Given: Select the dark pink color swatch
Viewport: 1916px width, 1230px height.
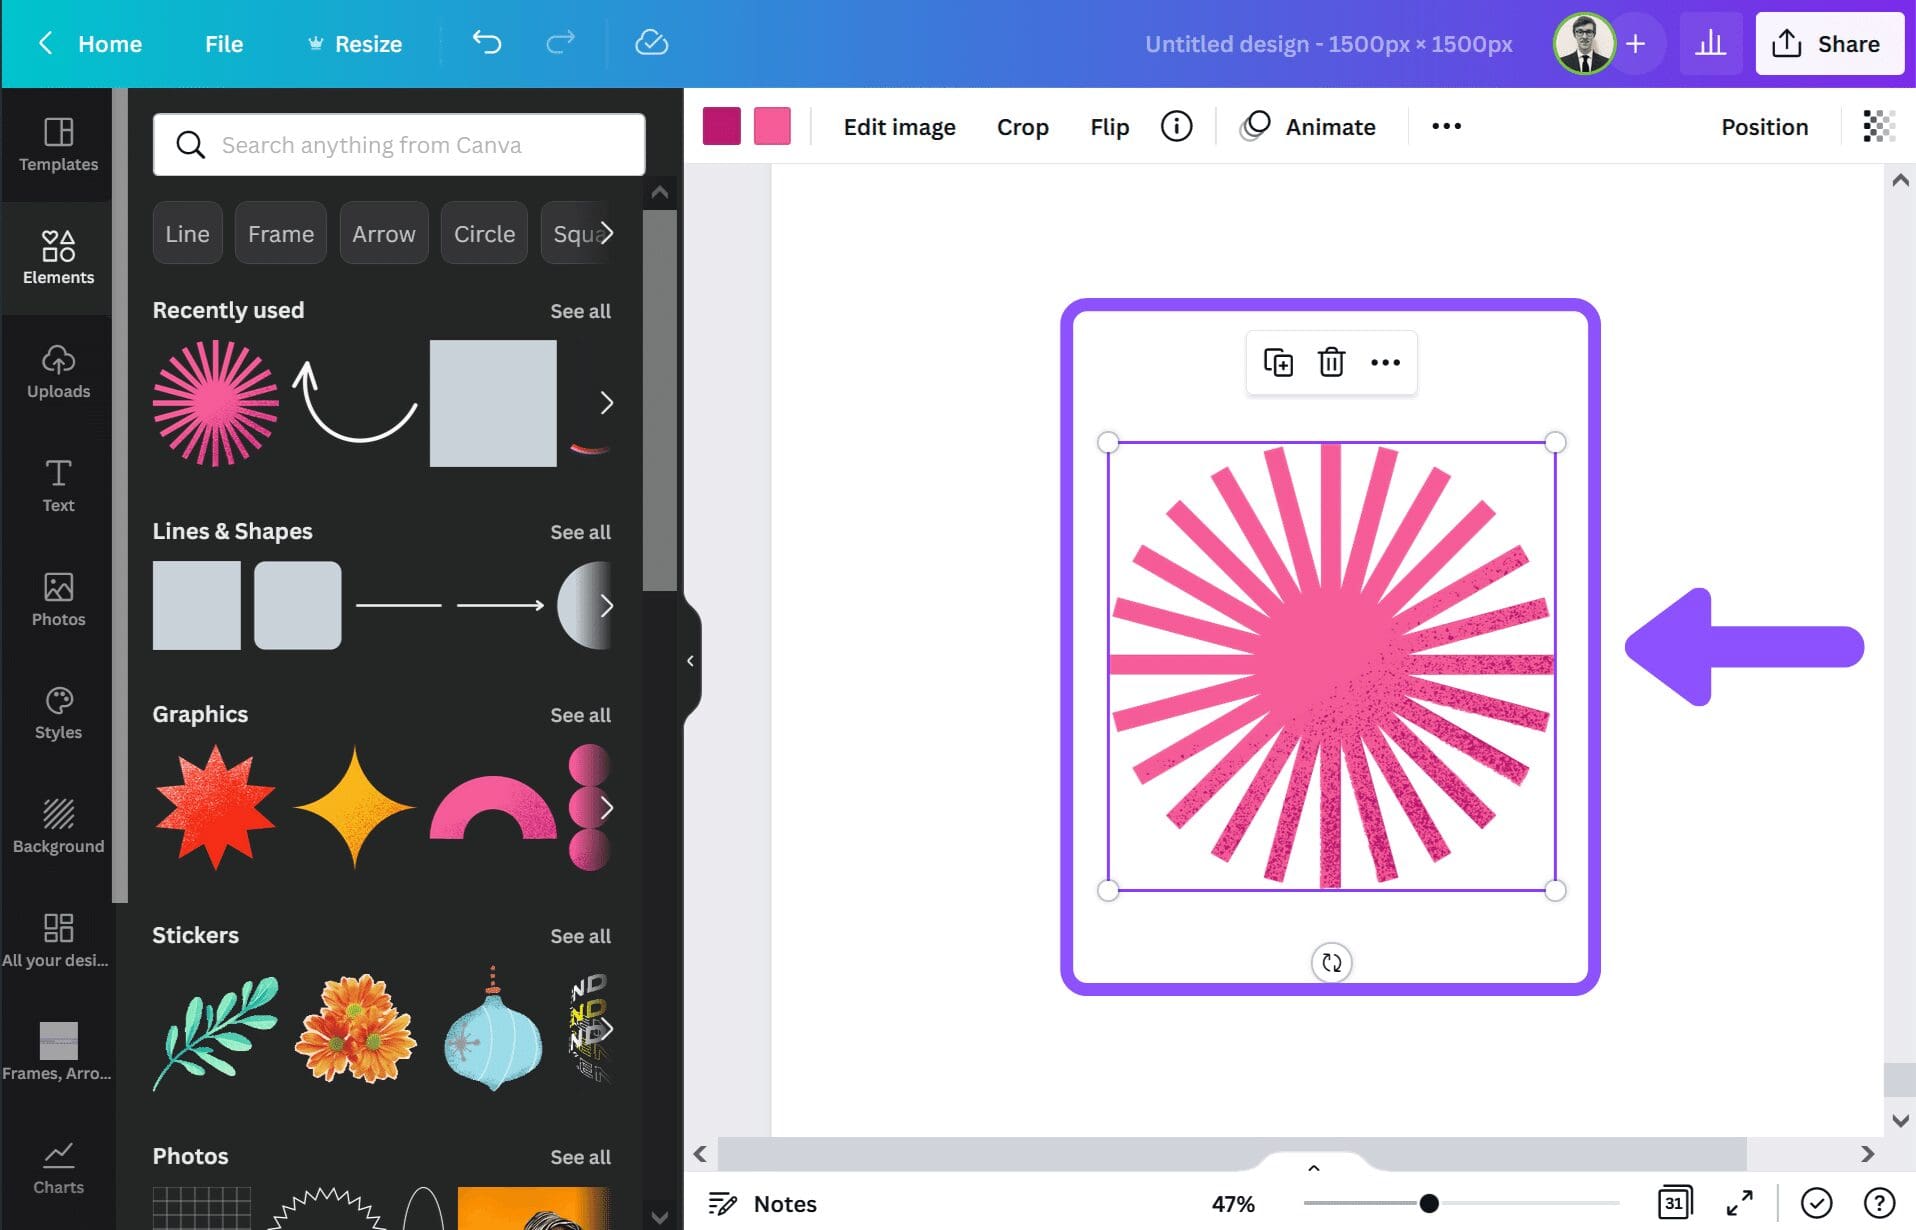Looking at the screenshot, I should tap(722, 126).
